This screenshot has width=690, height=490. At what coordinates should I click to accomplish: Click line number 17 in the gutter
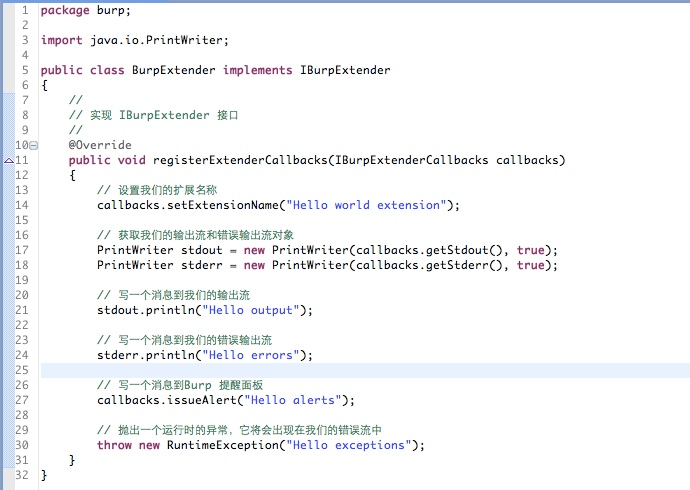(22, 250)
